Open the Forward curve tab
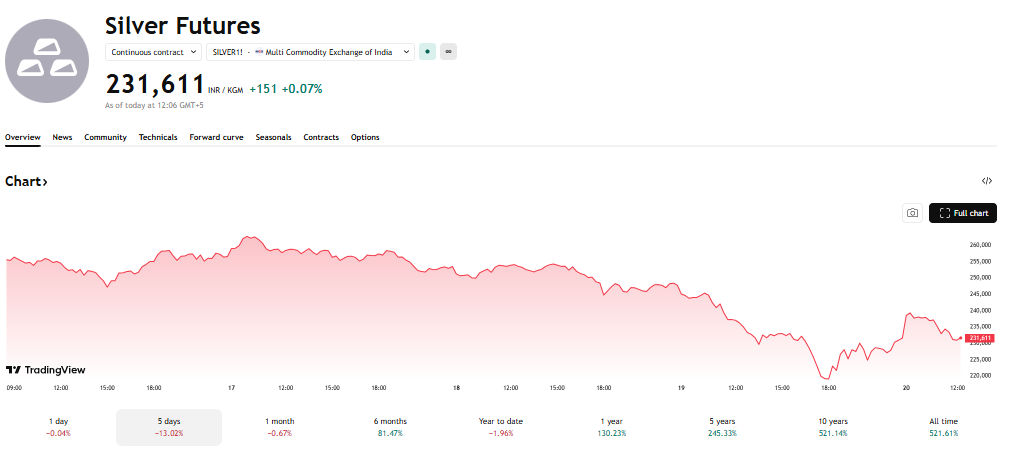Screen dimensions: 1025x451 pyautogui.click(x=216, y=137)
